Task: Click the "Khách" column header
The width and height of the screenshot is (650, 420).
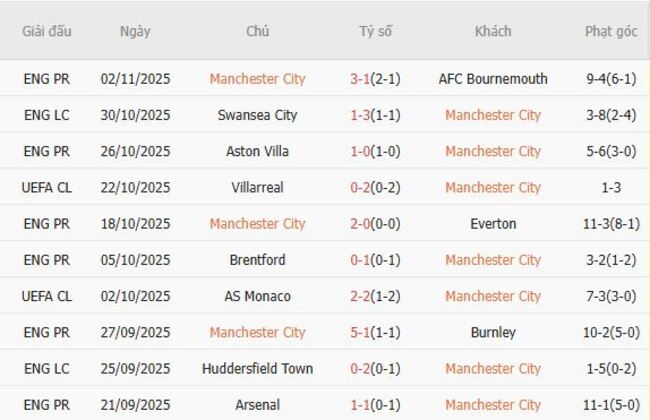Action: tap(493, 31)
